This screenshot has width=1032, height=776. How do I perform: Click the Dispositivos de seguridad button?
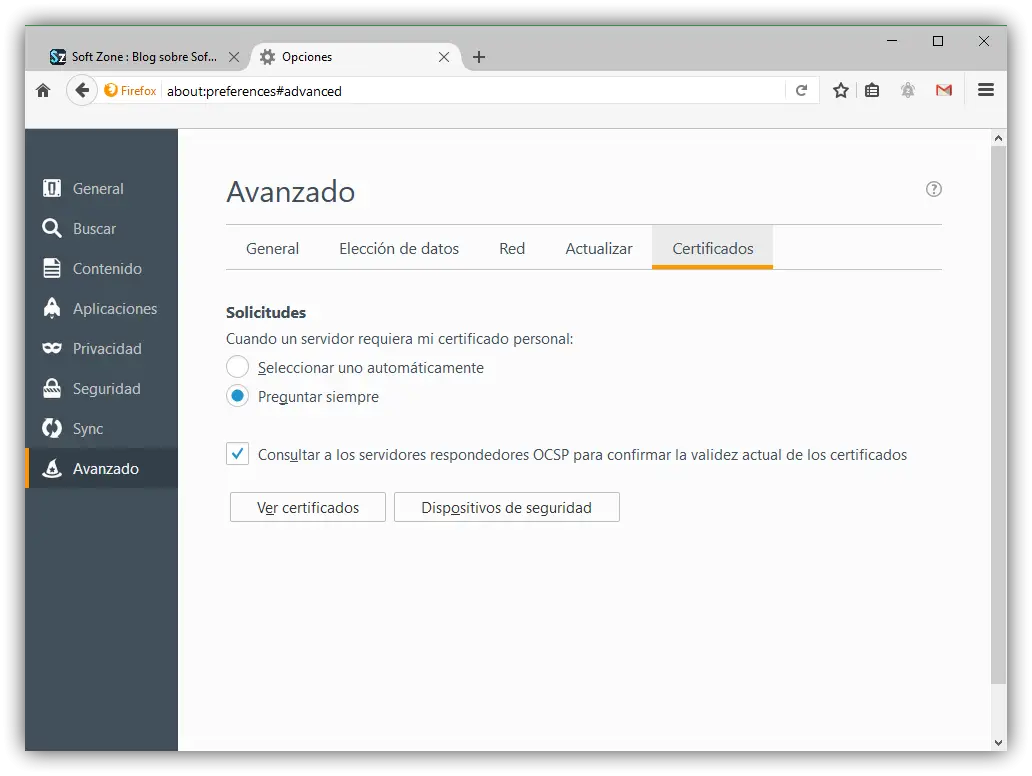(x=507, y=507)
